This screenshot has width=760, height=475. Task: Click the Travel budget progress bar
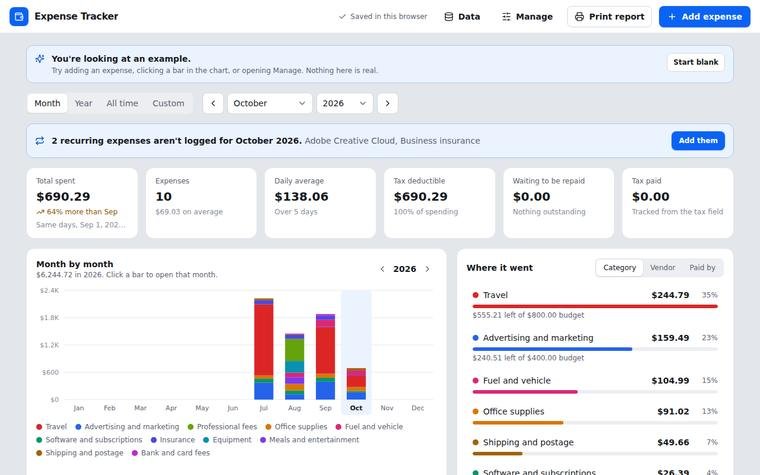coord(595,306)
